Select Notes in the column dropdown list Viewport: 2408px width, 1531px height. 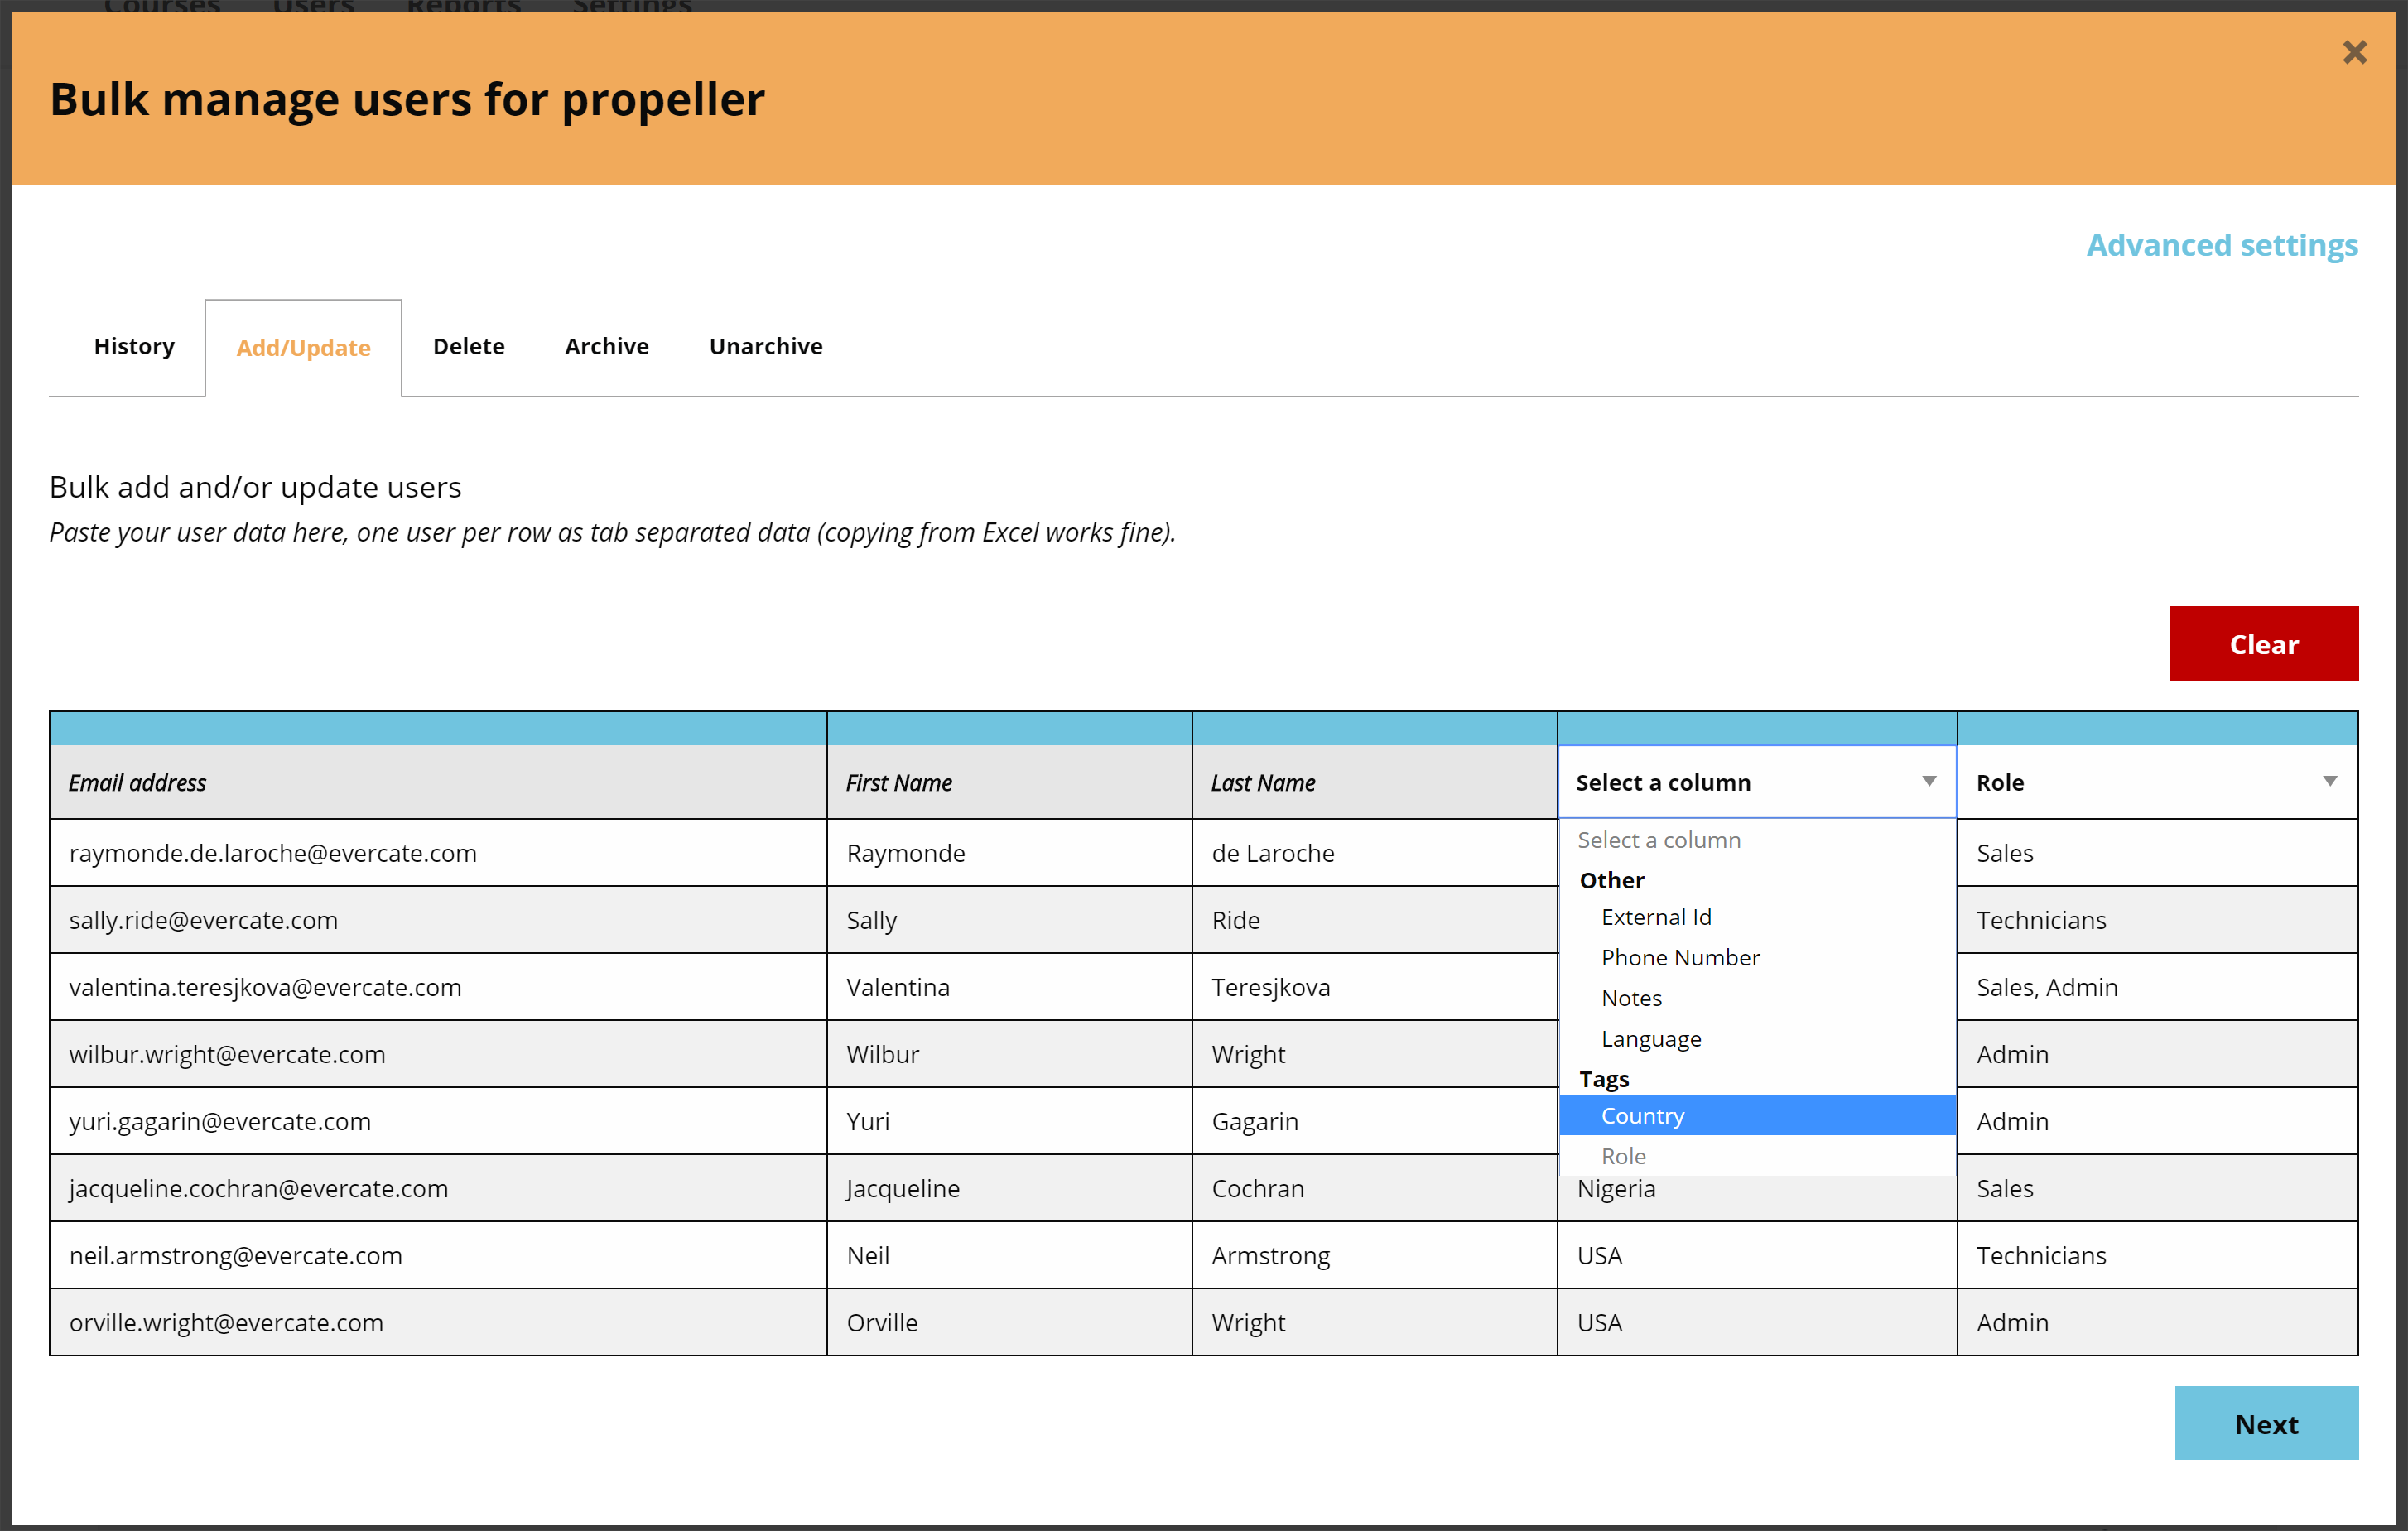(1630, 997)
